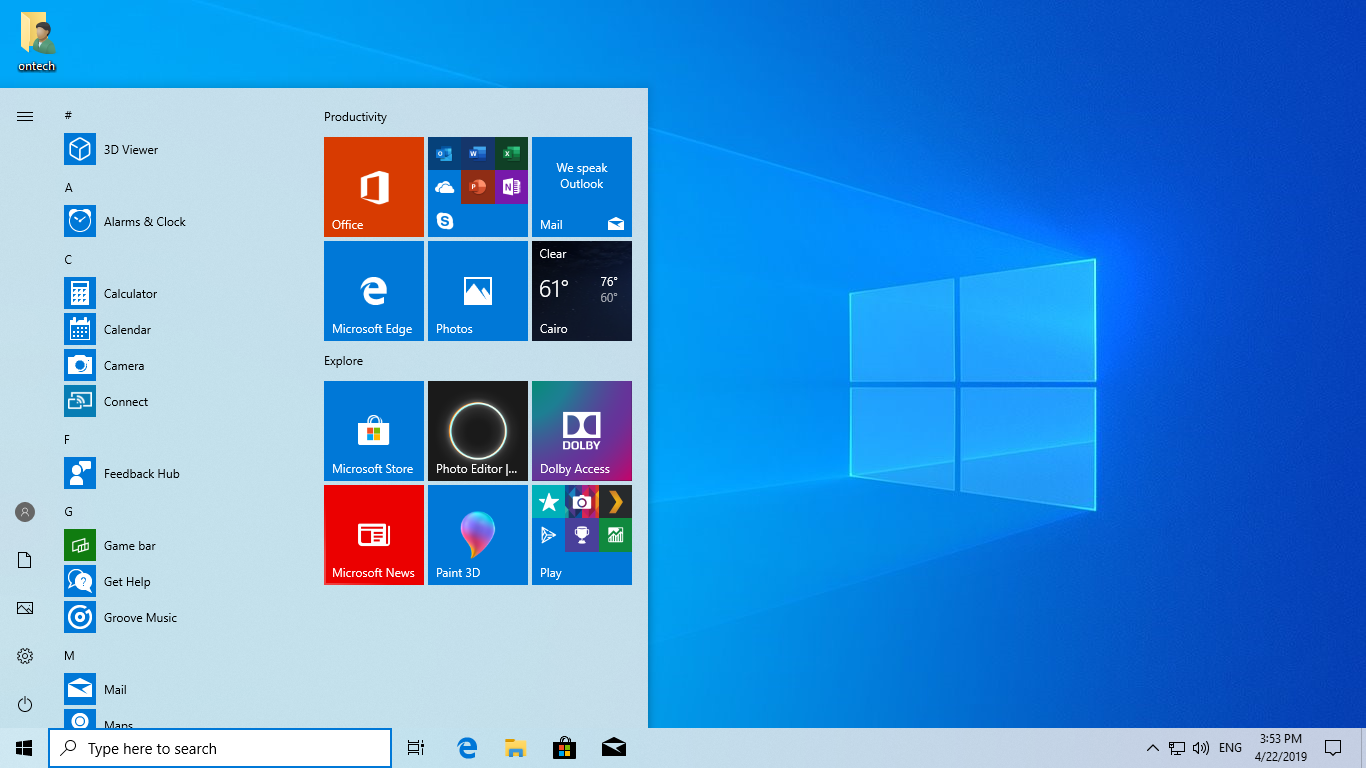Screen dimensions: 1366x768
Task: Open network status in system tray
Action: (x=1177, y=748)
